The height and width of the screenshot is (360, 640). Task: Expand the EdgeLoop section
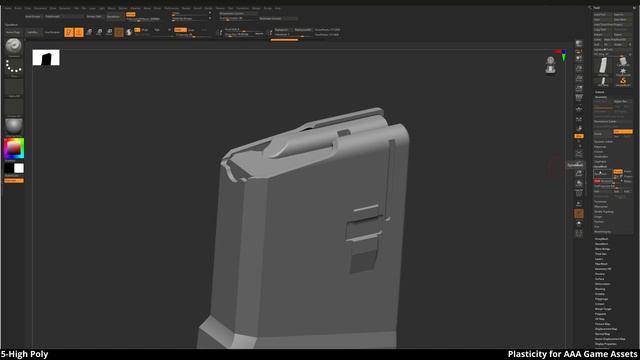[x=600, y=147]
